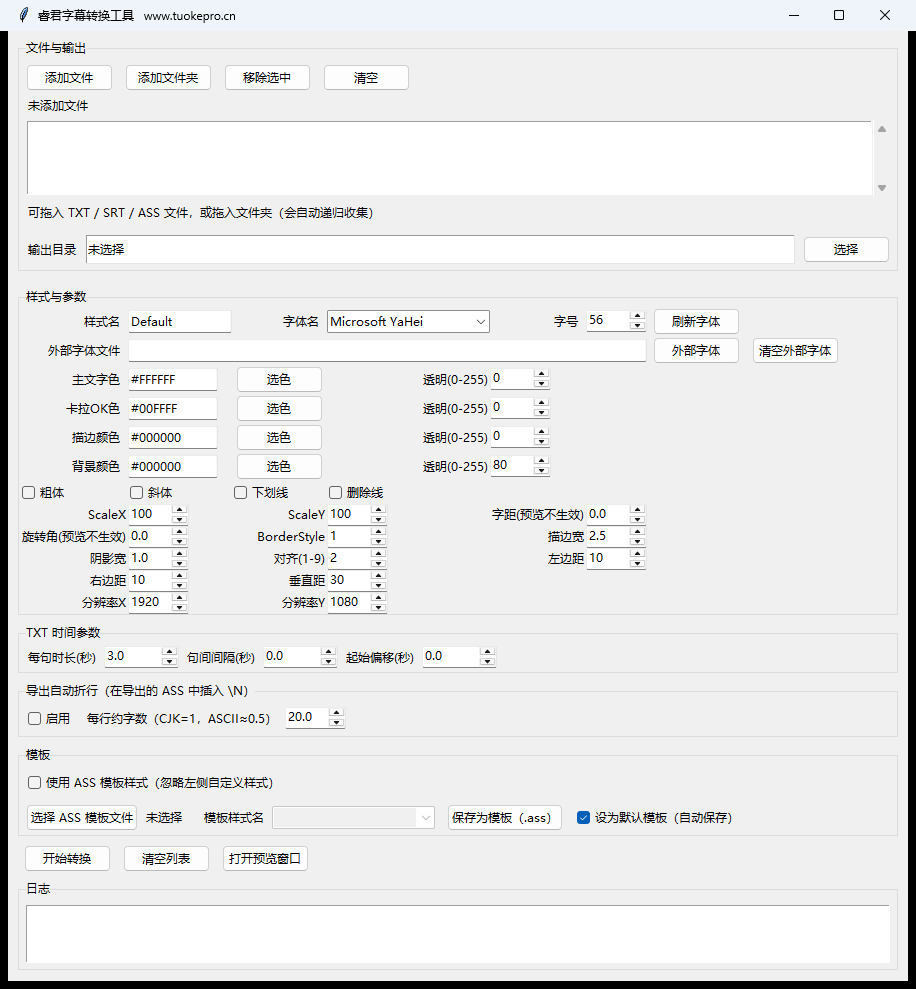Click the 样式名 Default text field
This screenshot has height=989, width=916.
[180, 322]
